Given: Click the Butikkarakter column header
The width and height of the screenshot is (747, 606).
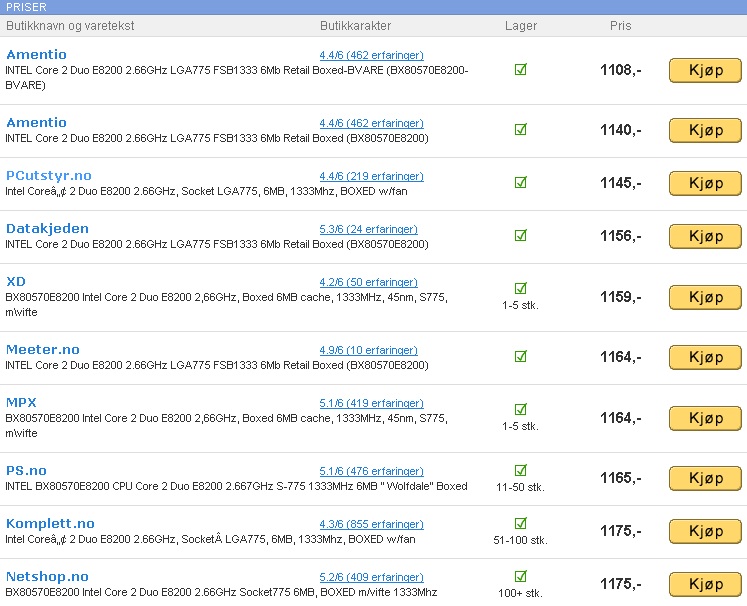Looking at the screenshot, I should click(355, 26).
